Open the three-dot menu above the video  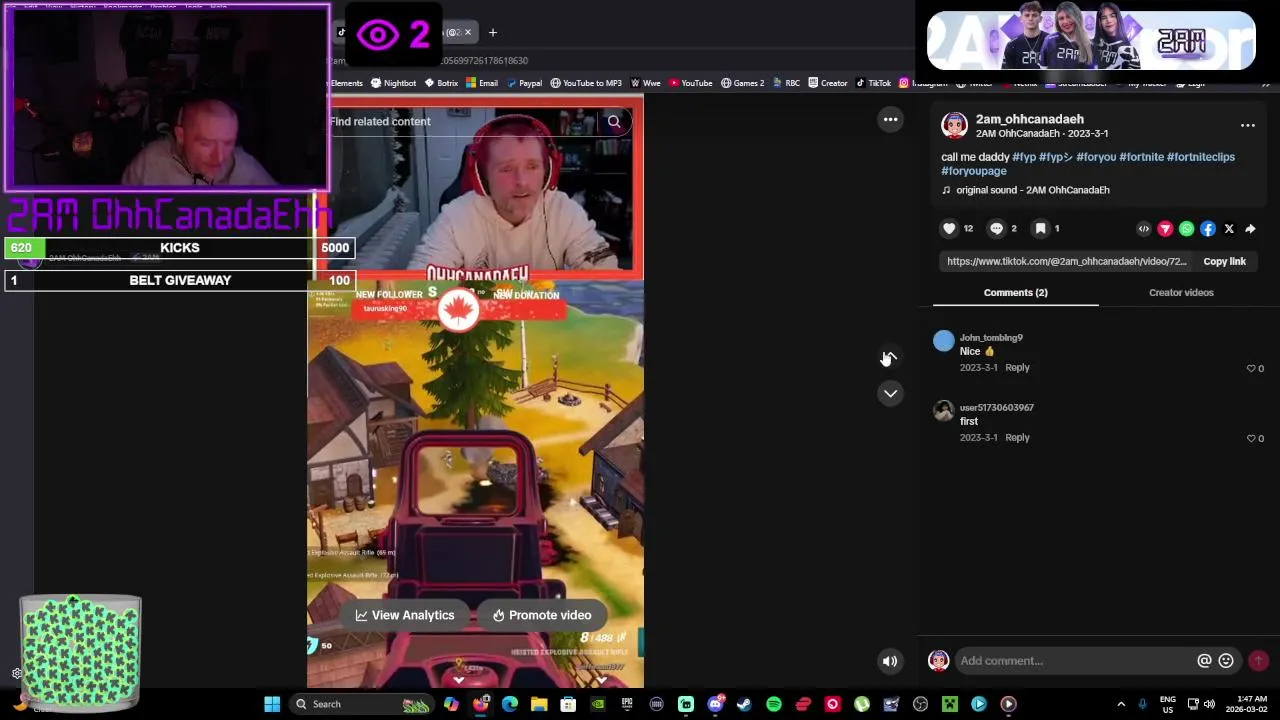tap(890, 119)
